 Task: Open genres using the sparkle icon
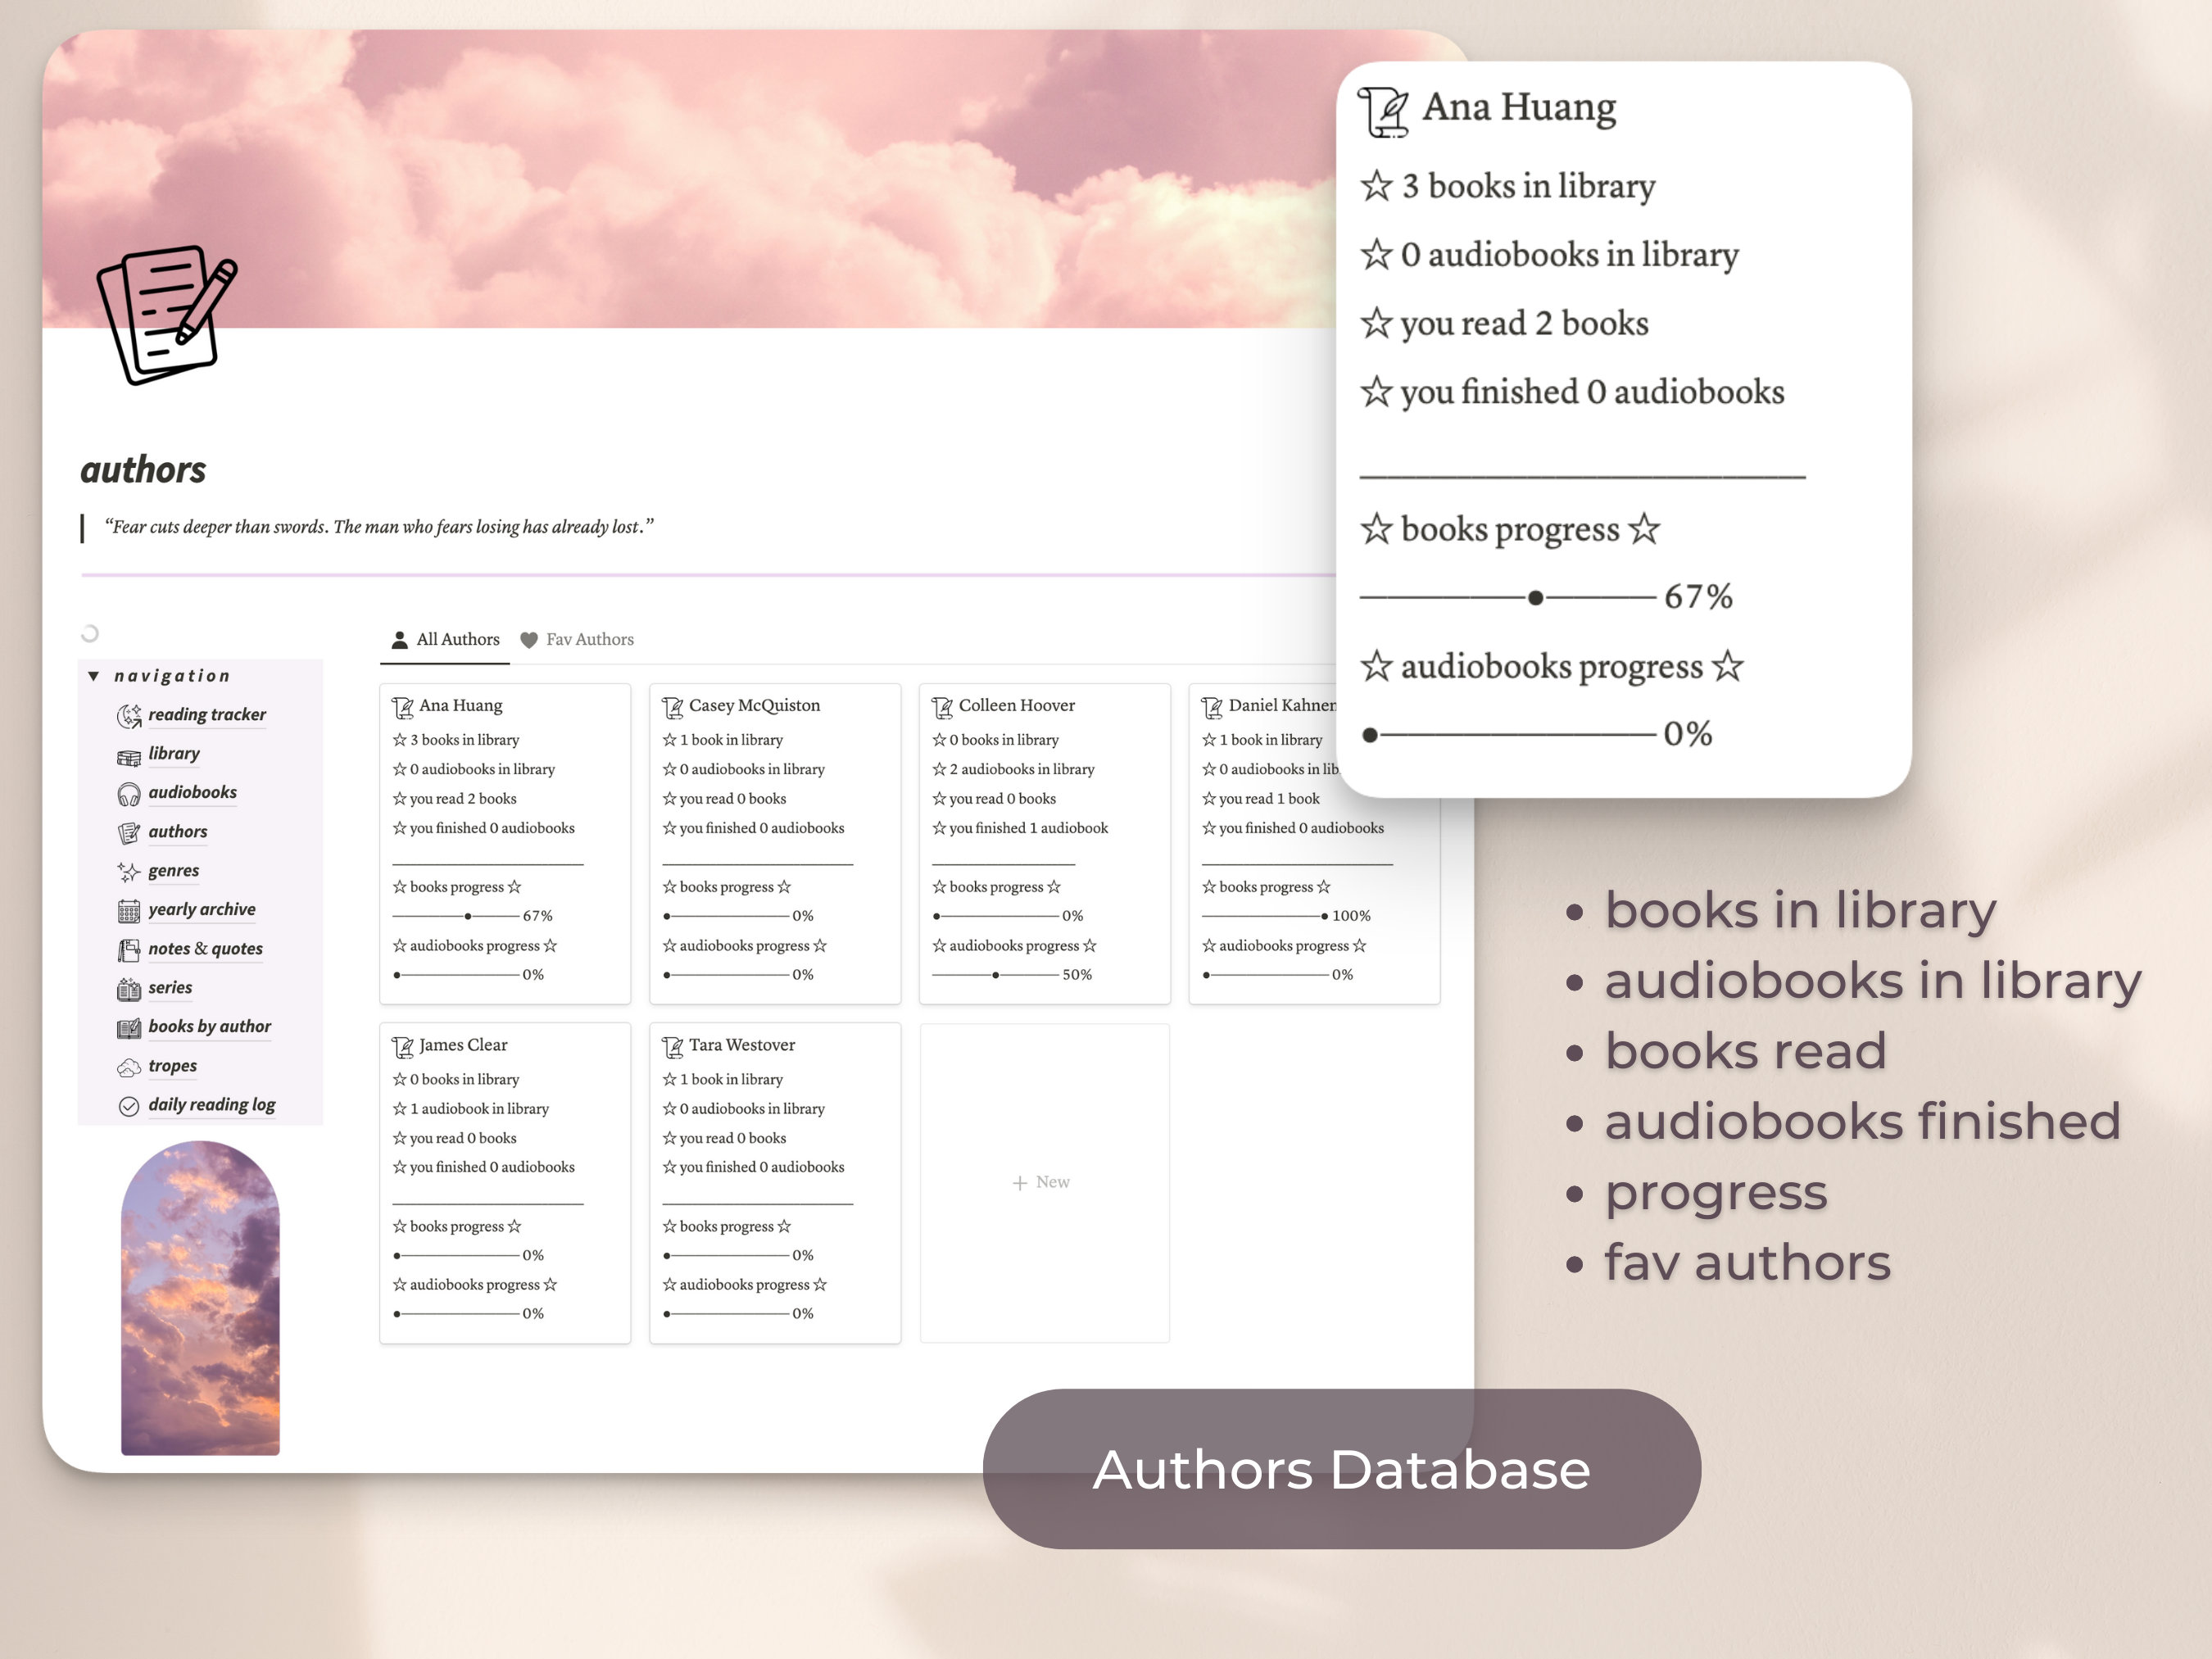tap(129, 871)
